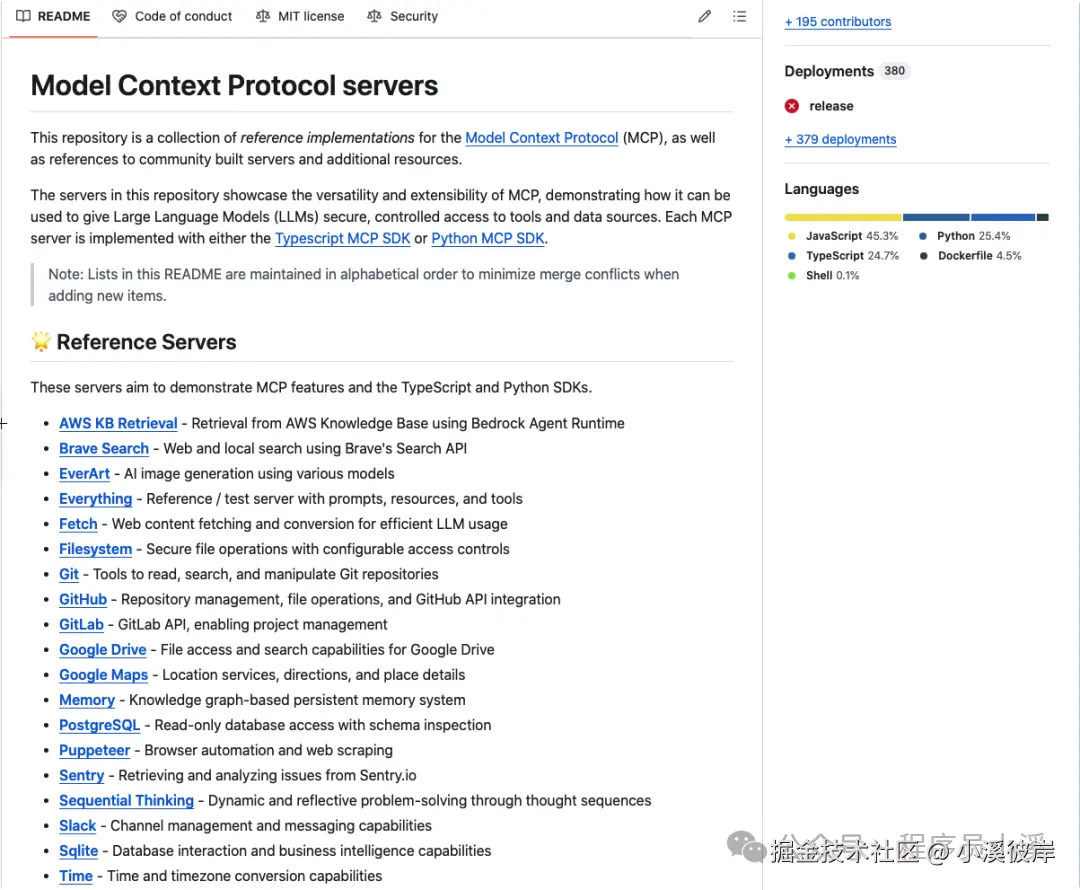This screenshot has height=890, width=1080.
Task: Click the Deployments heading link
Action: point(829,71)
